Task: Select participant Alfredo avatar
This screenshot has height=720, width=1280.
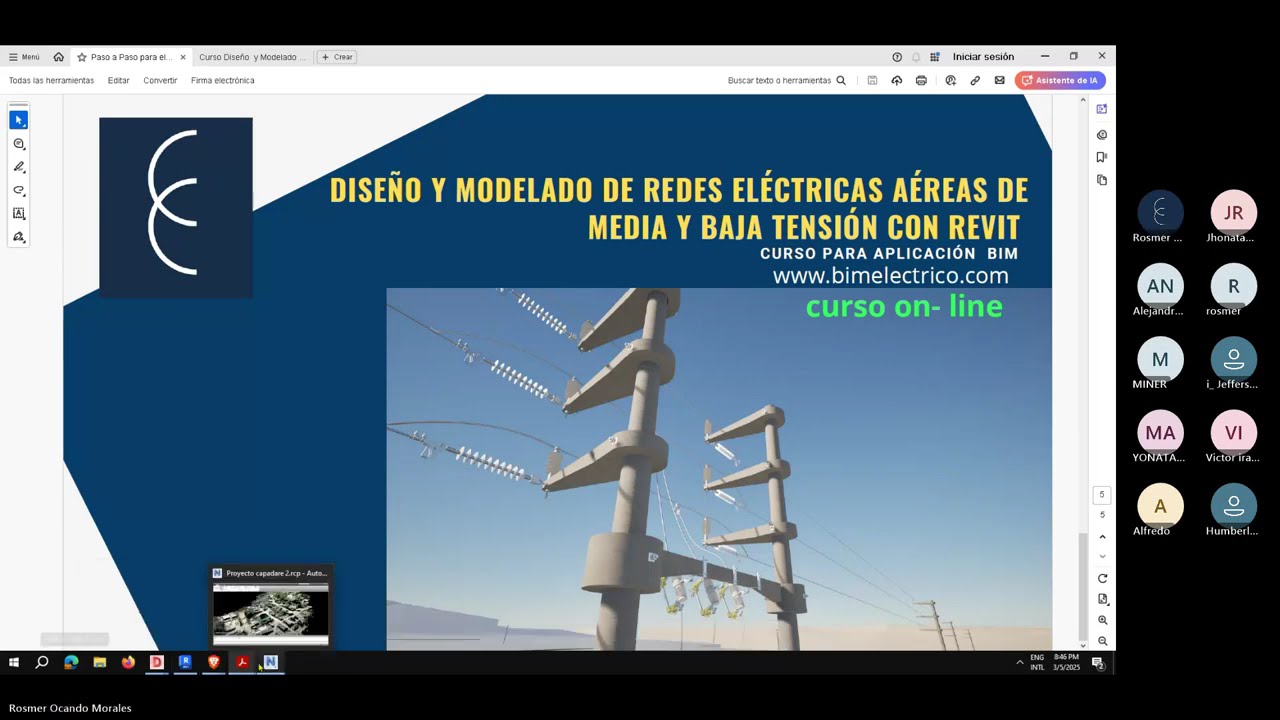Action: (x=1160, y=506)
